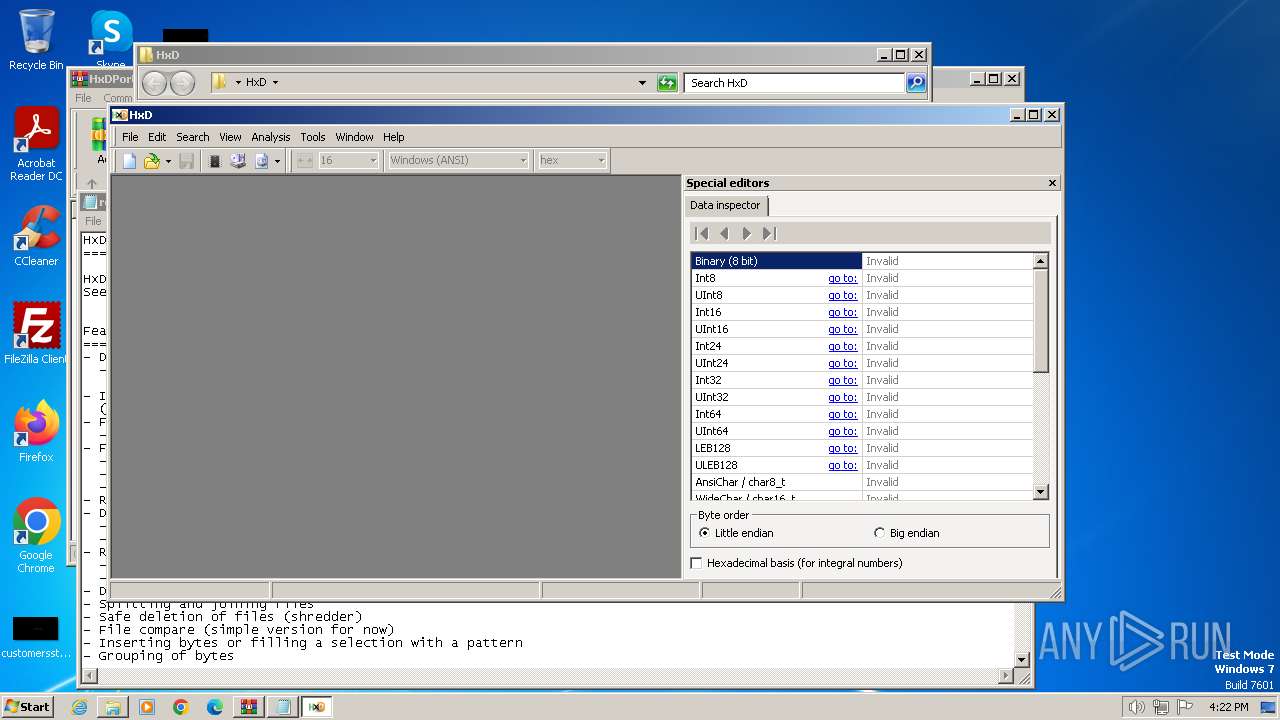Open the CCleaner desktop shortcut

point(36,236)
